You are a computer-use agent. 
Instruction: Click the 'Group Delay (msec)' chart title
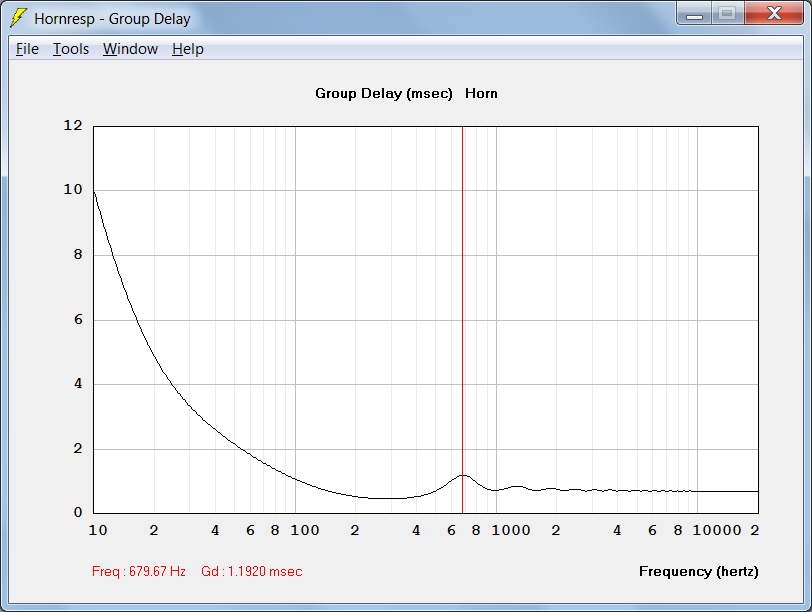tap(384, 94)
